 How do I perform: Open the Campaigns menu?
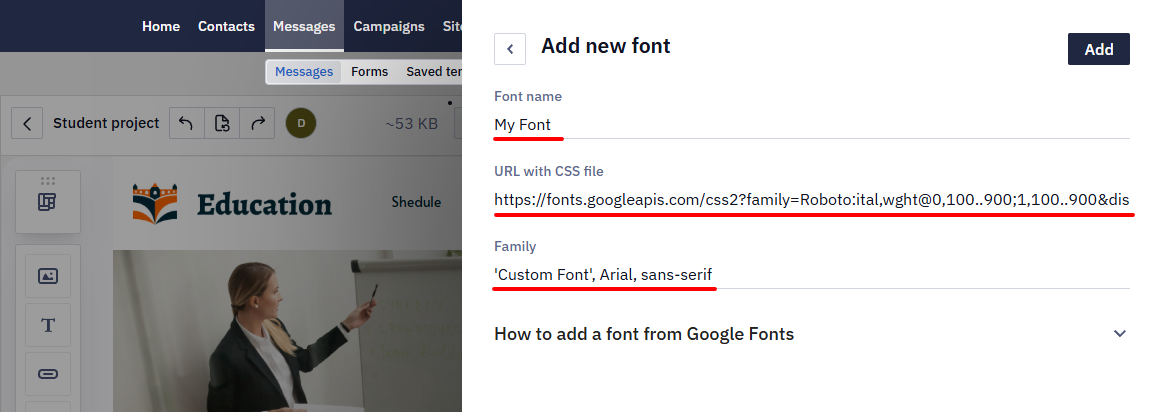(x=389, y=26)
